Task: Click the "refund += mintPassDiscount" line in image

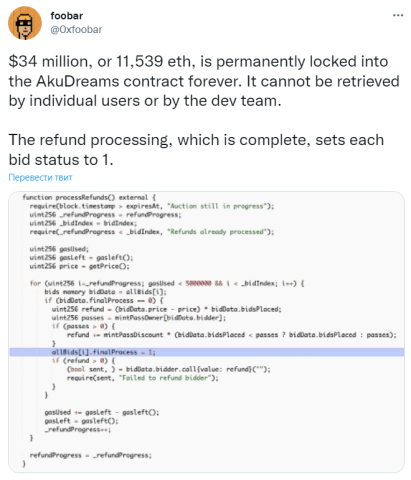Action: [x=232, y=335]
